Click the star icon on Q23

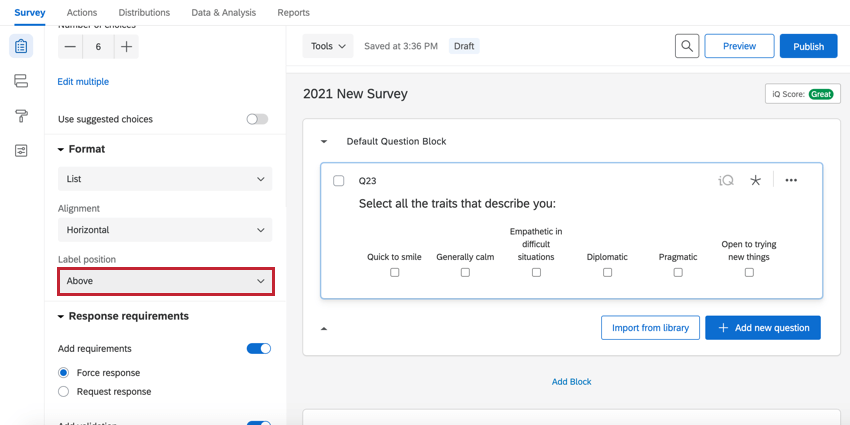755,180
